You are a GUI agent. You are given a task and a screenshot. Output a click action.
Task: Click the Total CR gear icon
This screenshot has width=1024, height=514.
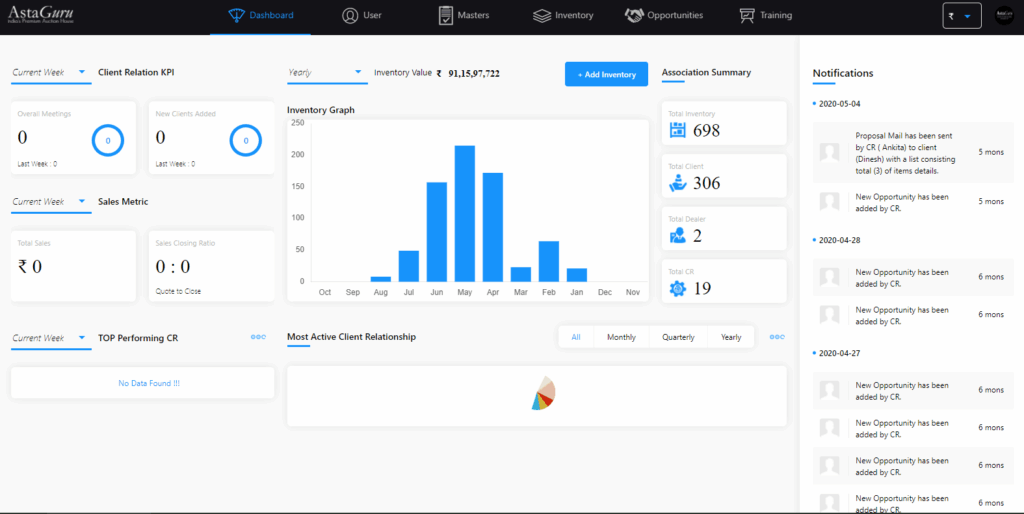click(678, 288)
